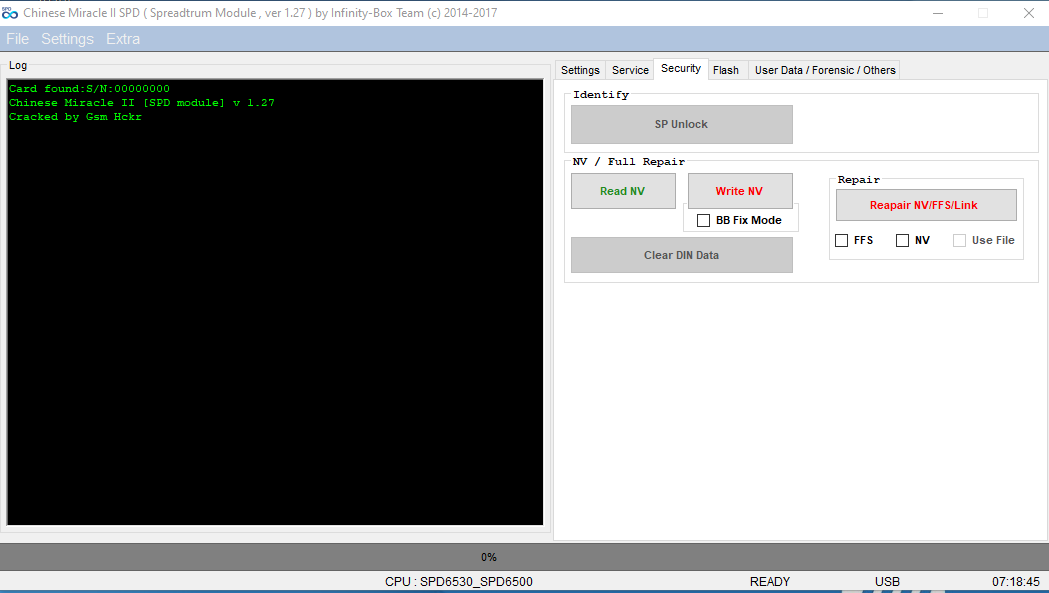The height and width of the screenshot is (593, 1049).
Task: Switch to the Service tab
Action: coord(630,70)
